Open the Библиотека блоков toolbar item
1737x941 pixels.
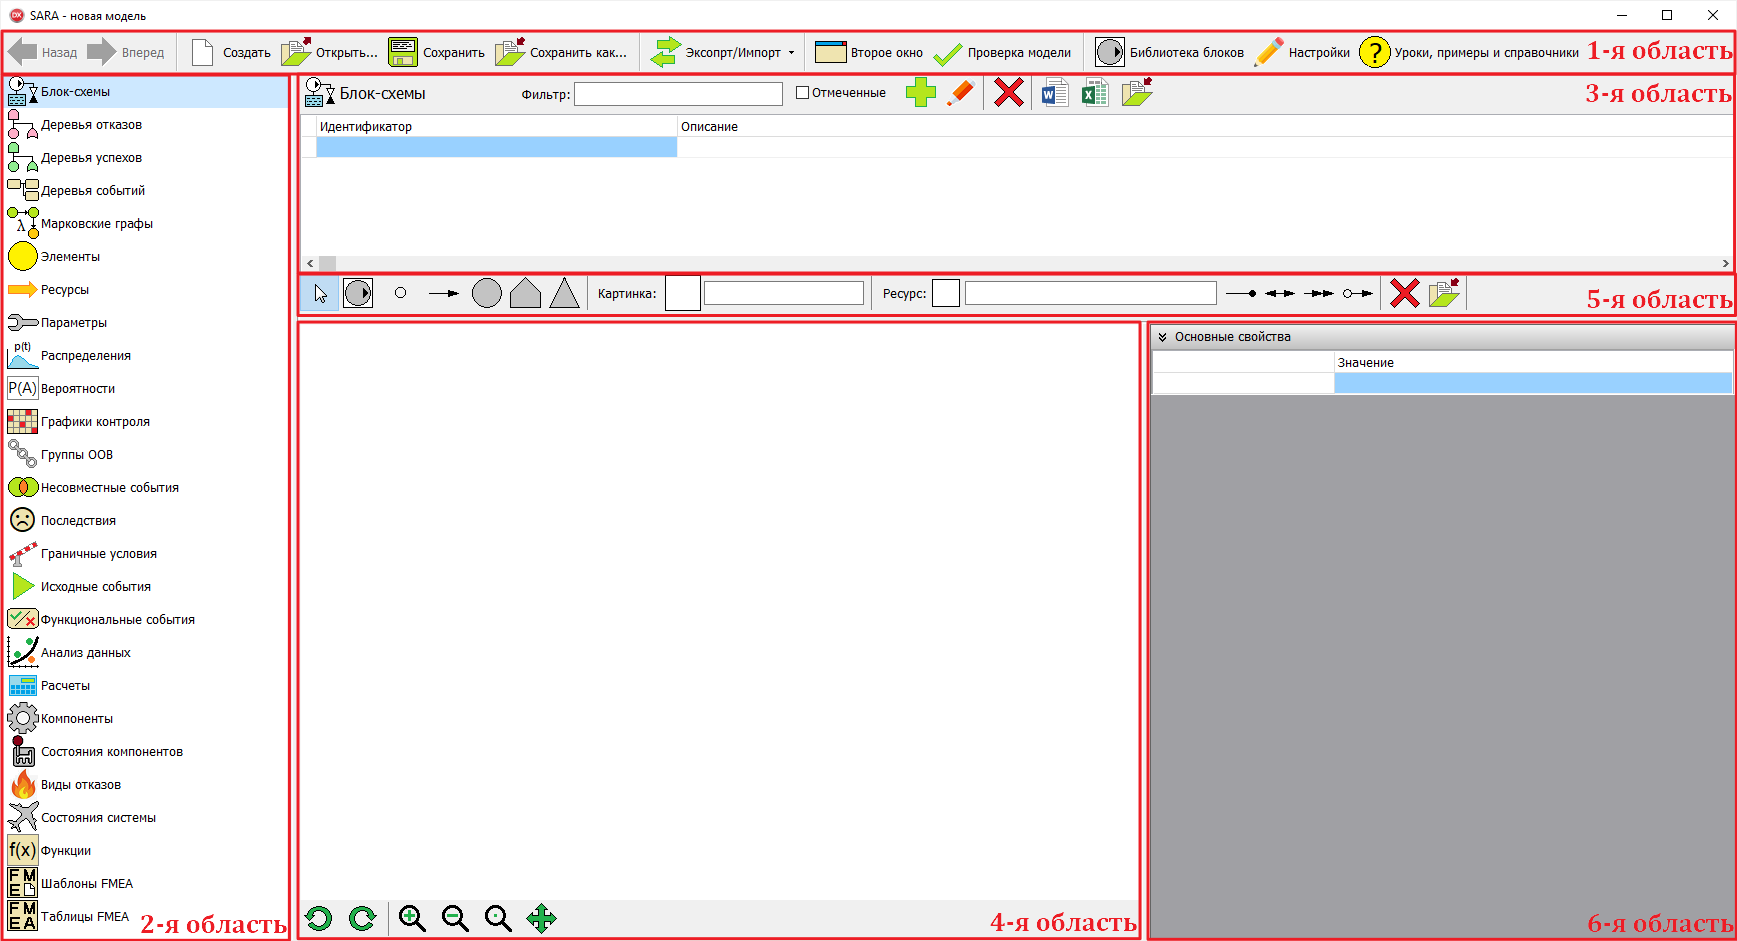pyautogui.click(x=1170, y=53)
